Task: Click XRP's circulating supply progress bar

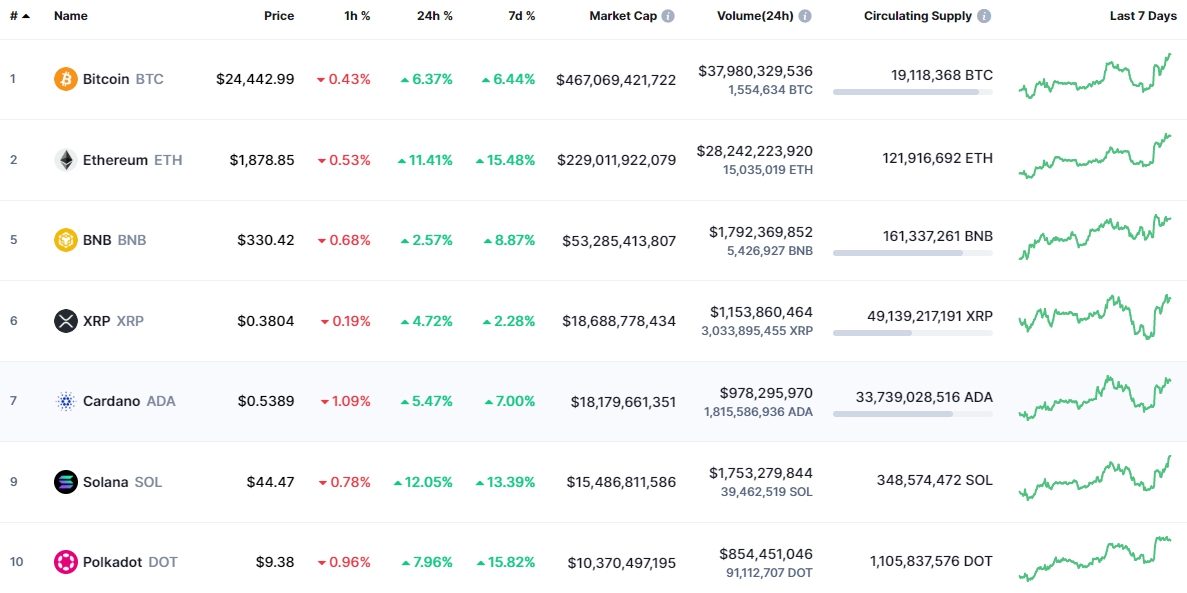Action: pyautogui.click(x=913, y=333)
